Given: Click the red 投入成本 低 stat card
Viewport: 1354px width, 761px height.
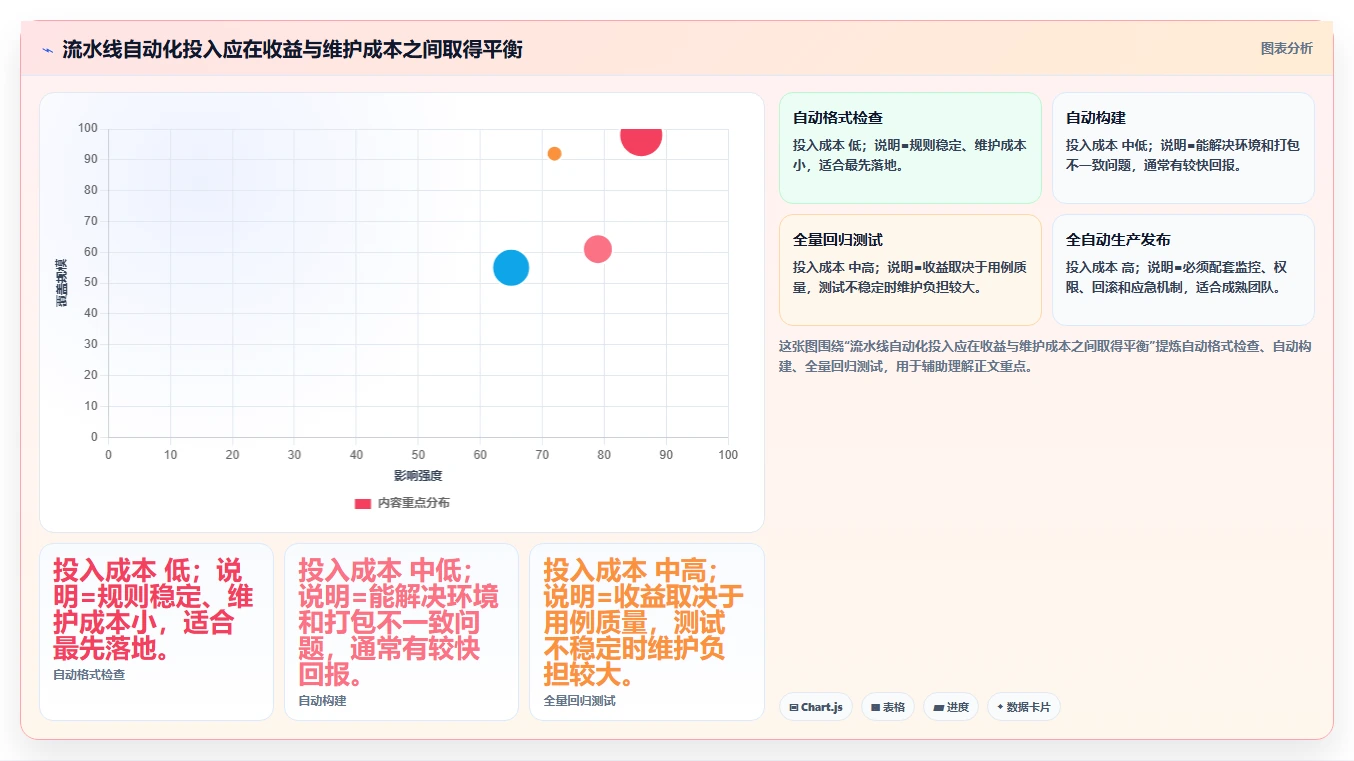Looking at the screenshot, I should tap(156, 632).
